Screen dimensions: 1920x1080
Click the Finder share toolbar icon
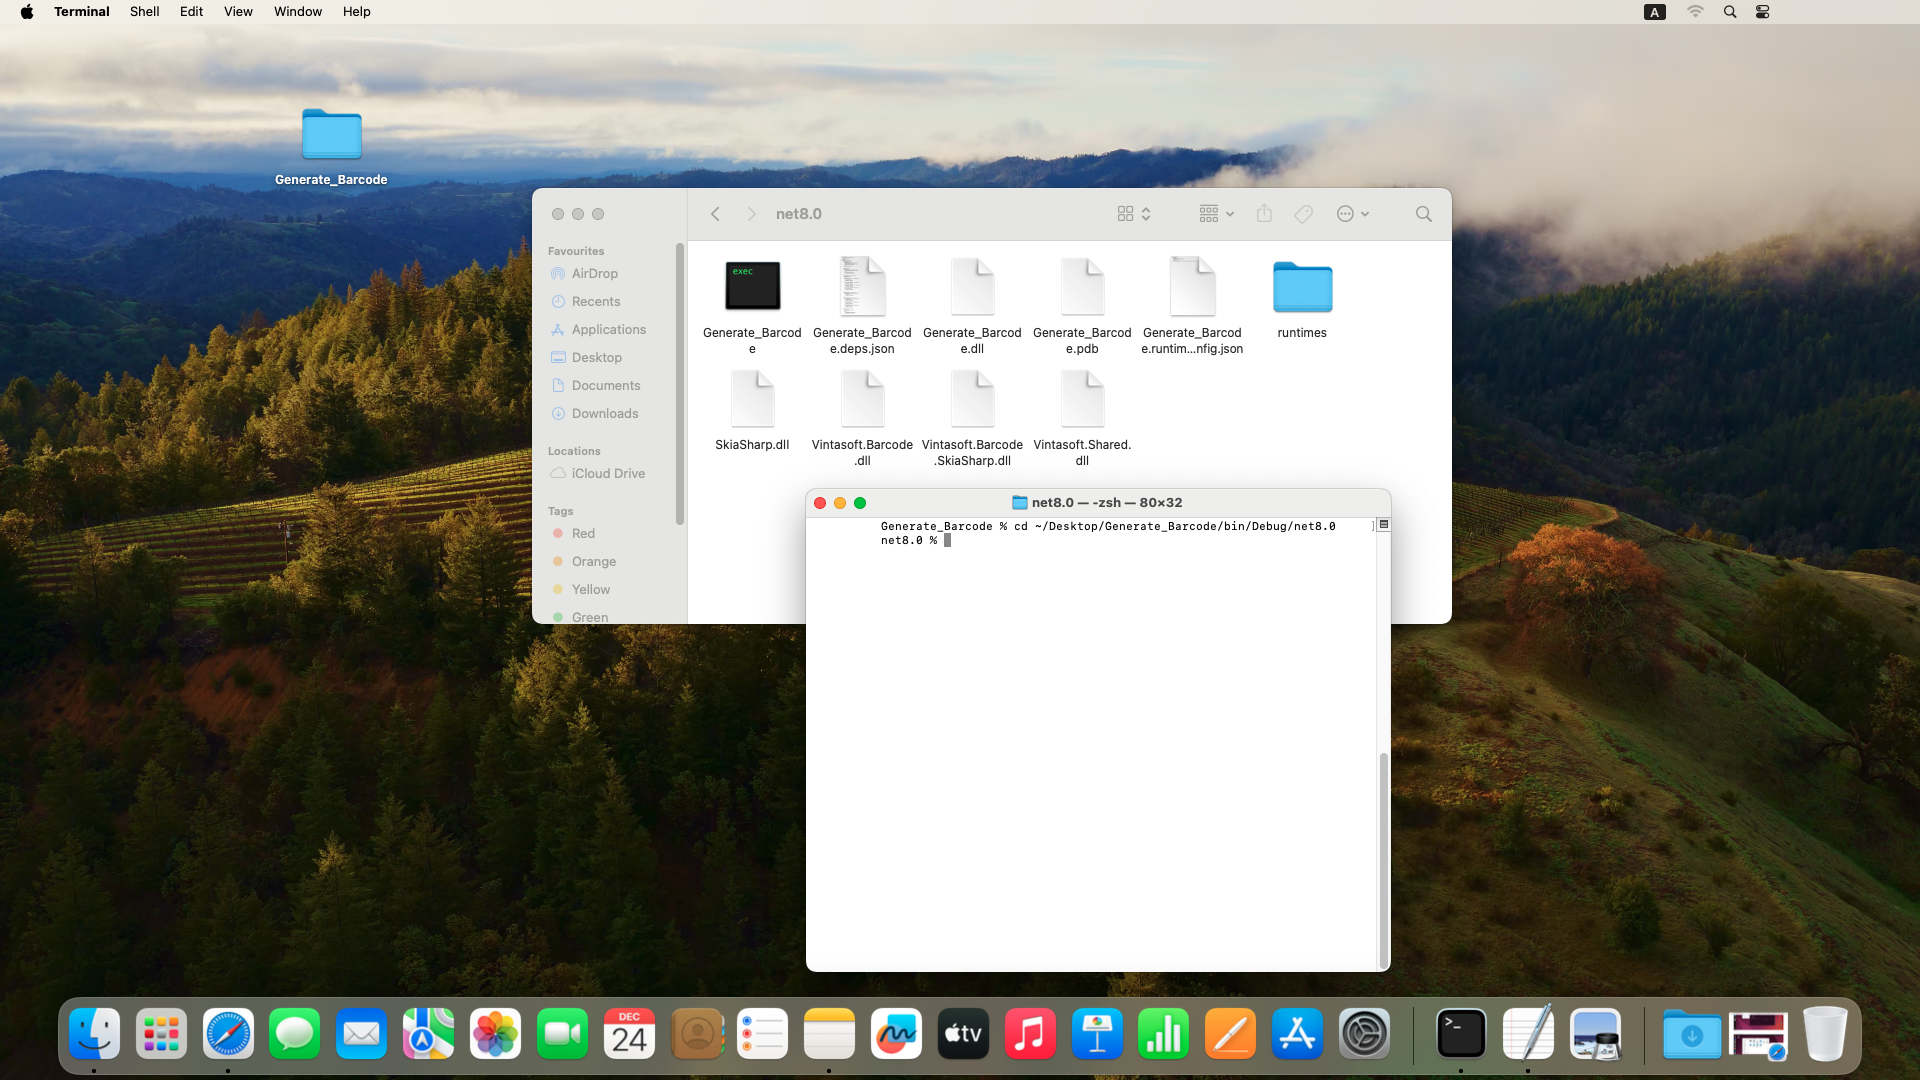point(1264,214)
